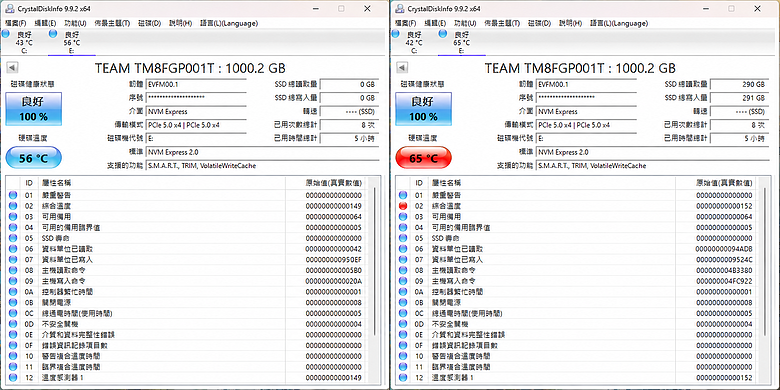The width and height of the screenshot is (780, 390).
Task: Open 說明(H) menu in the 56 °C window
Action: (180, 23)
